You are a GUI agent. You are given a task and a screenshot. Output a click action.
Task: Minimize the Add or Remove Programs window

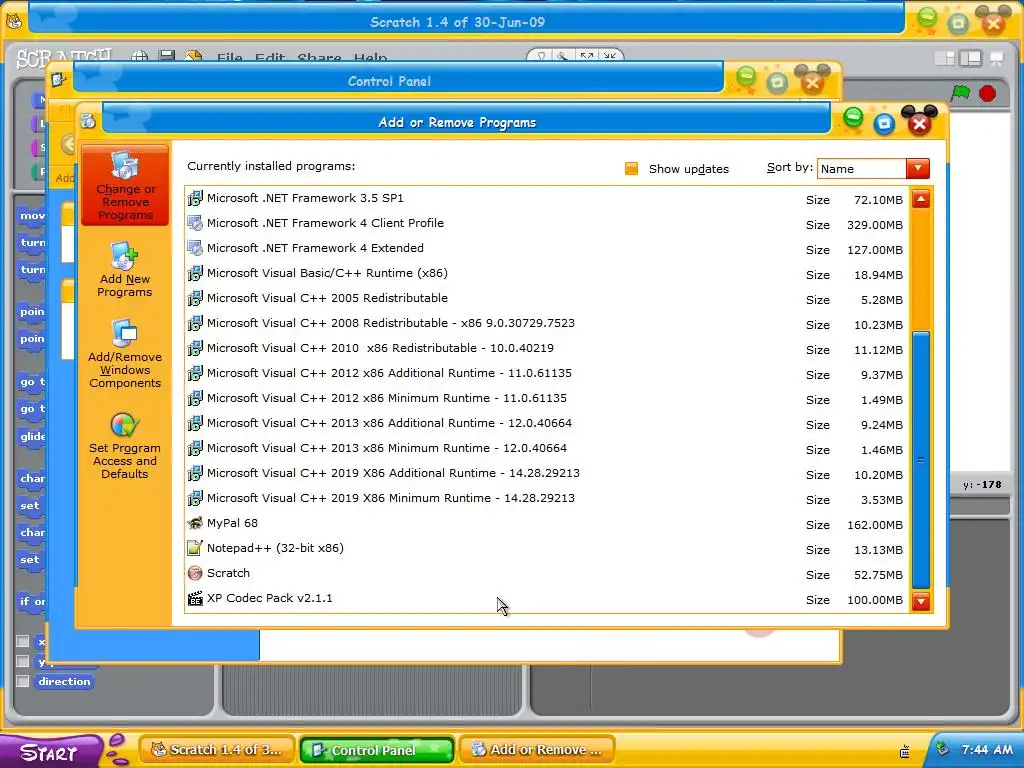click(853, 118)
